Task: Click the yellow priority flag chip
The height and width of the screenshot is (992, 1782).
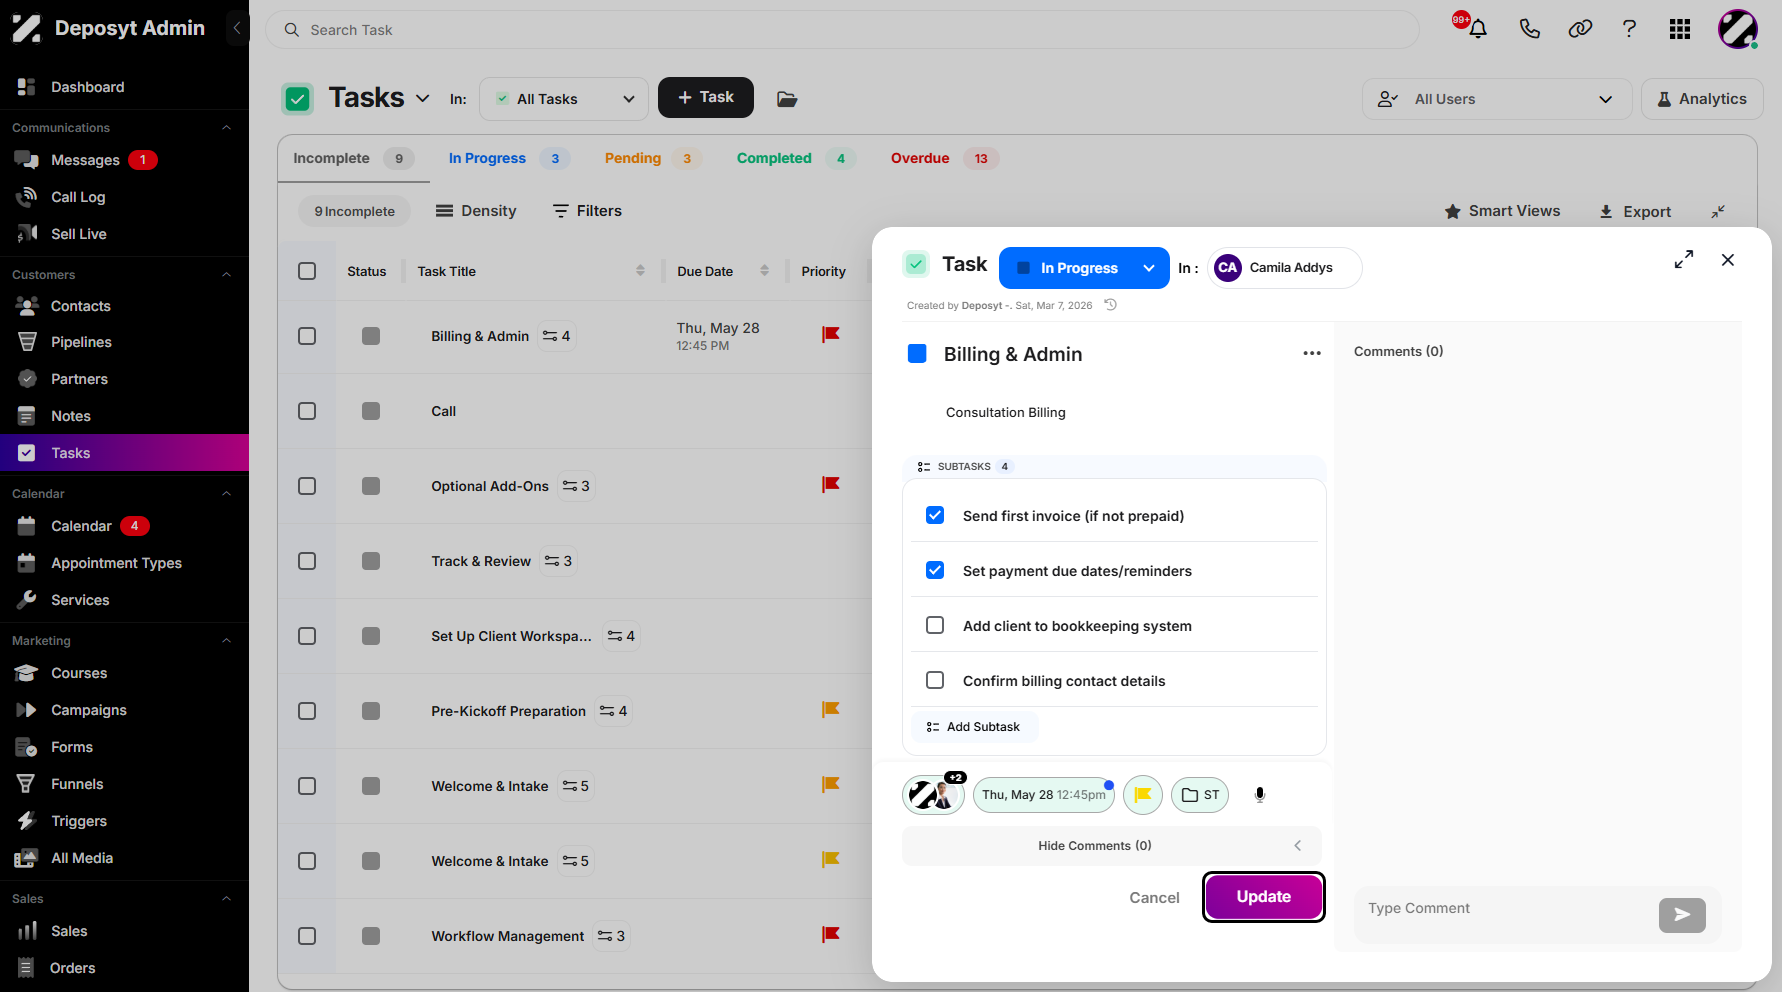Action: tap(1143, 795)
